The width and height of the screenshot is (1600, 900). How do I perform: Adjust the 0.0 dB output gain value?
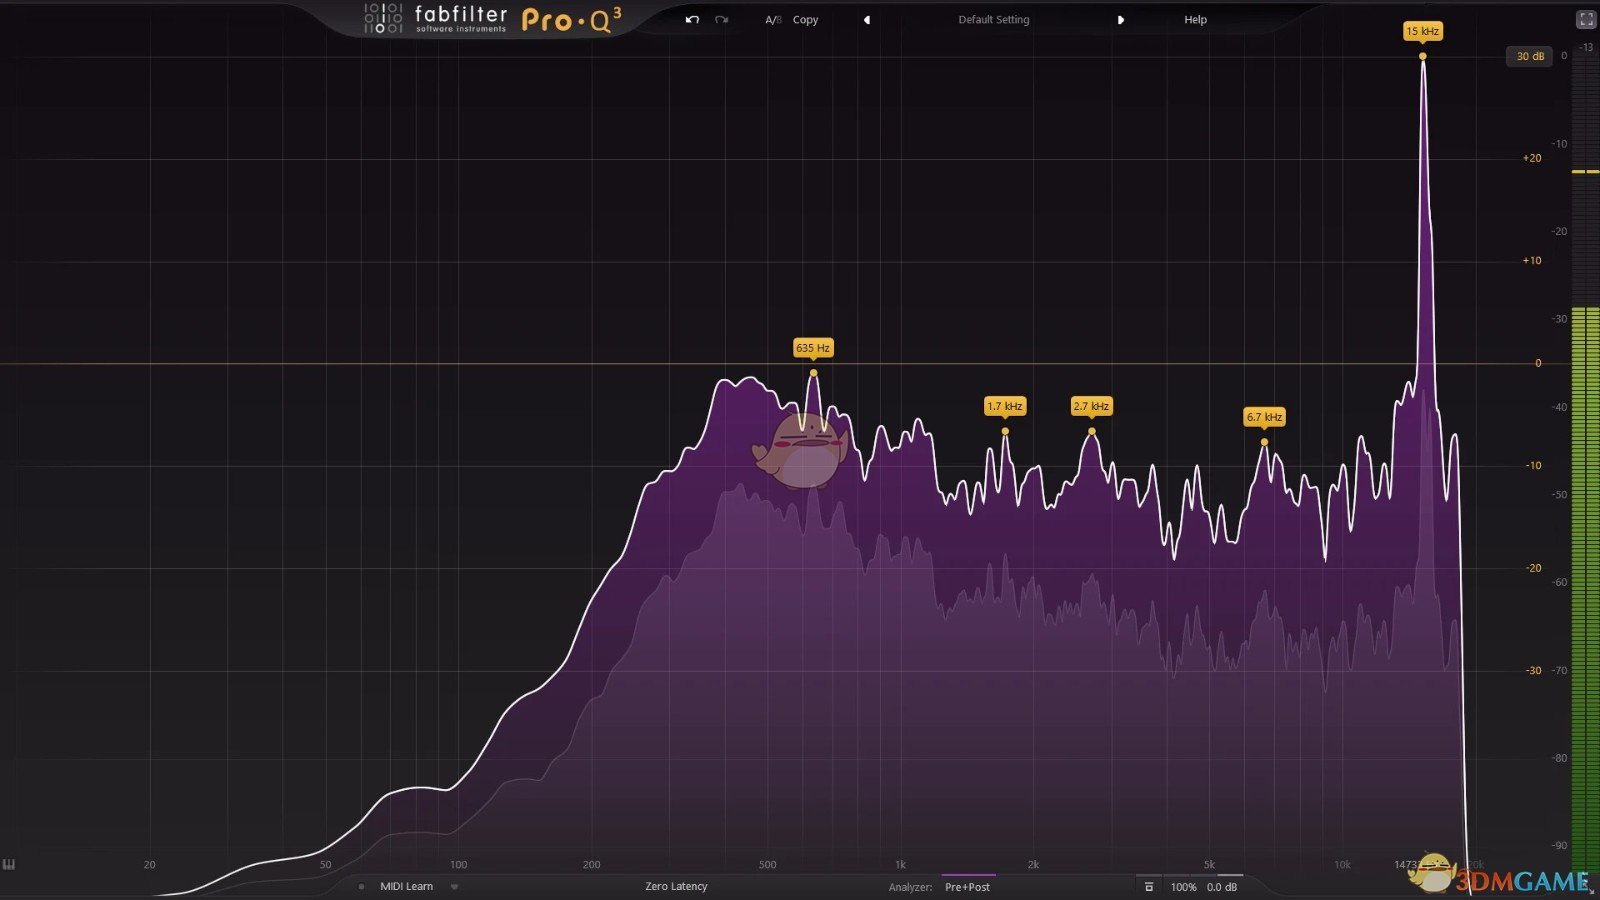[1222, 887]
